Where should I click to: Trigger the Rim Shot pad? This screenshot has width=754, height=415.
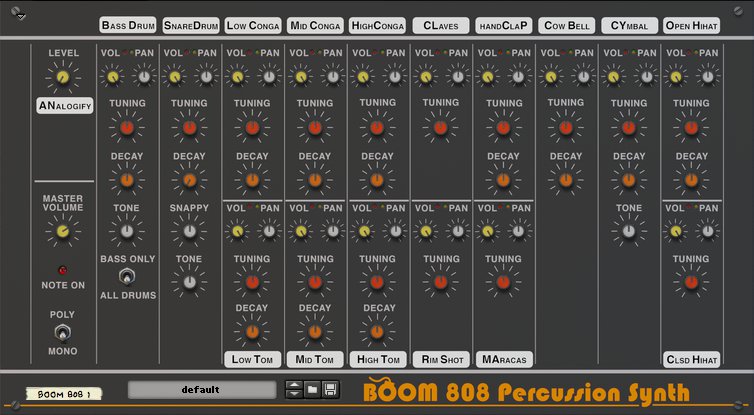(x=441, y=359)
